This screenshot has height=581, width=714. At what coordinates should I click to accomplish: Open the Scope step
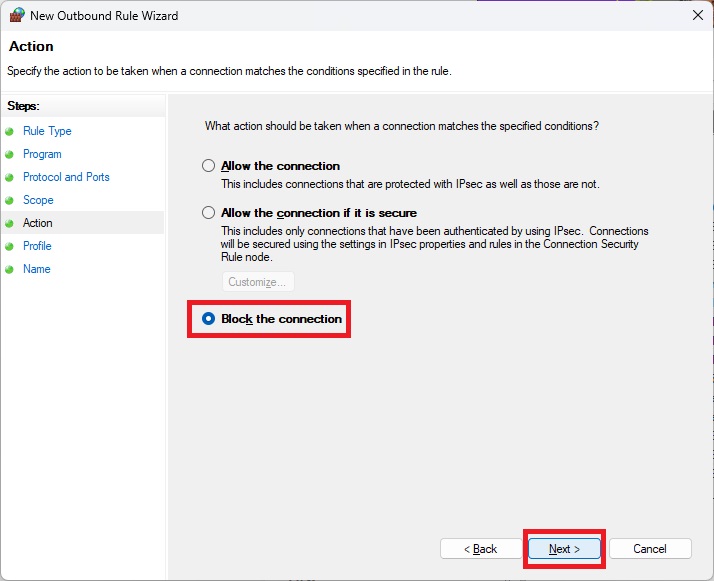38,200
